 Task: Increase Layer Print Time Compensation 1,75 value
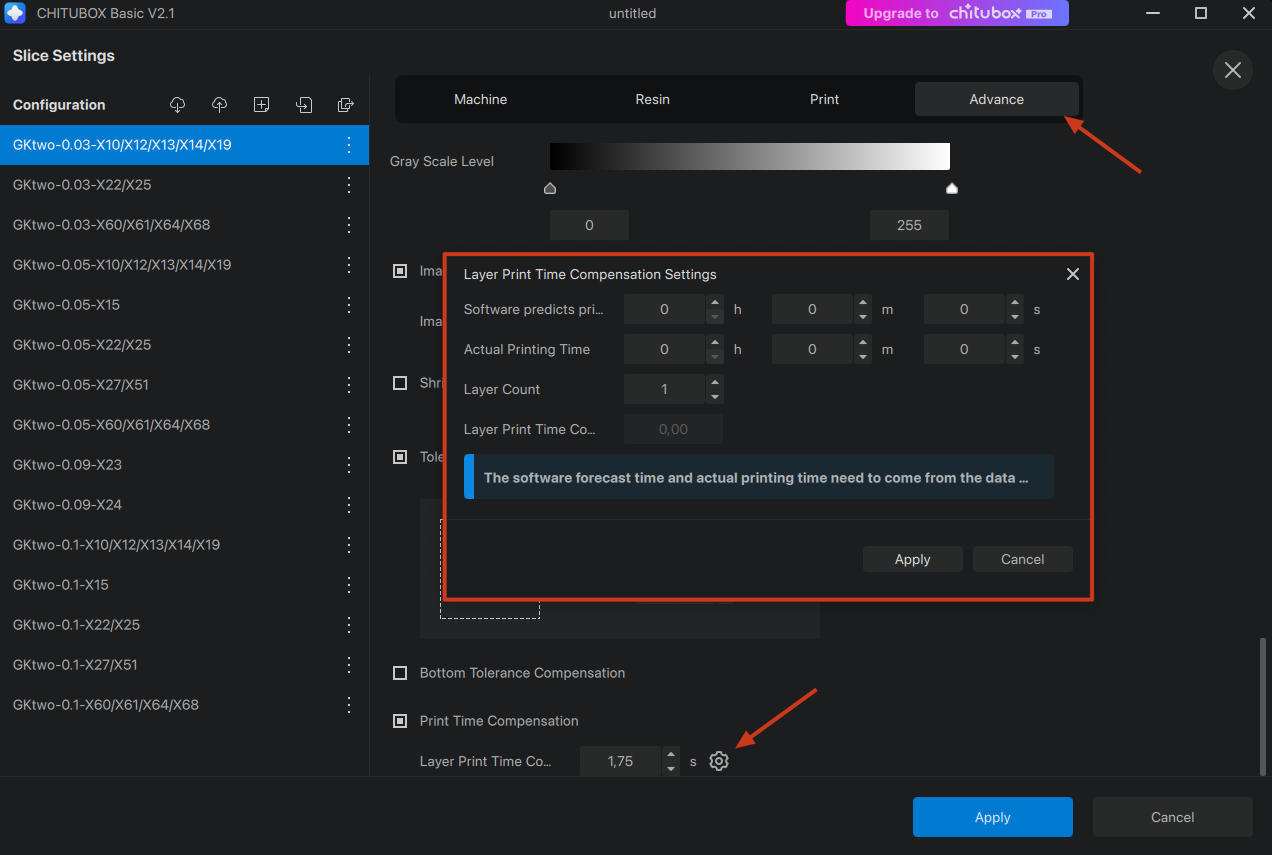pyautogui.click(x=671, y=755)
